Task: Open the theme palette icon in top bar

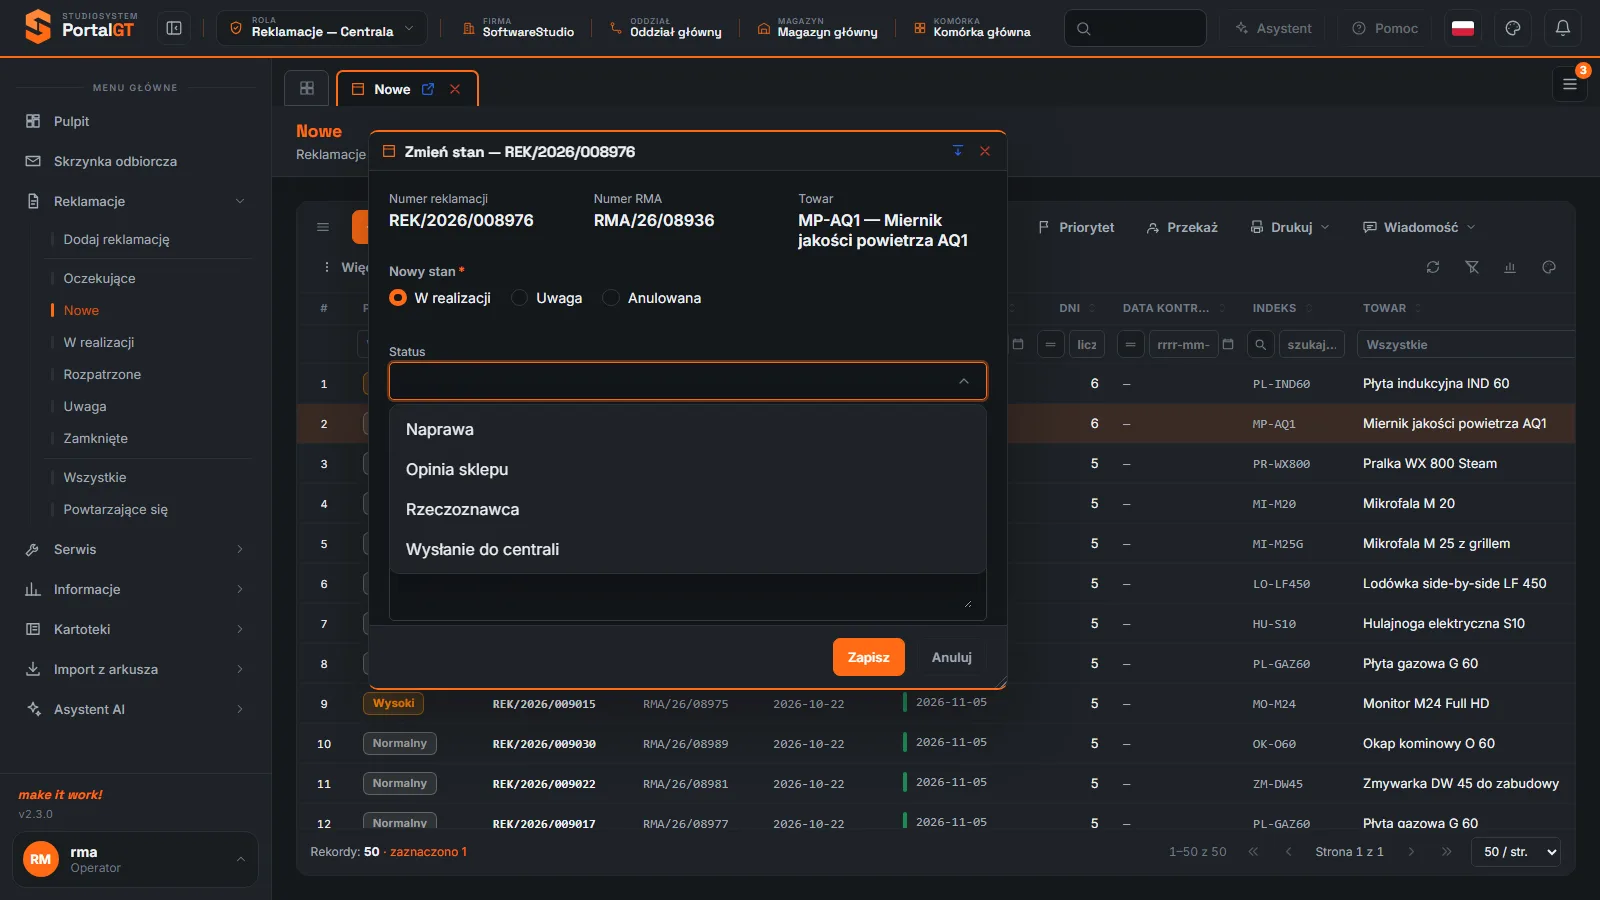Action: (x=1513, y=28)
